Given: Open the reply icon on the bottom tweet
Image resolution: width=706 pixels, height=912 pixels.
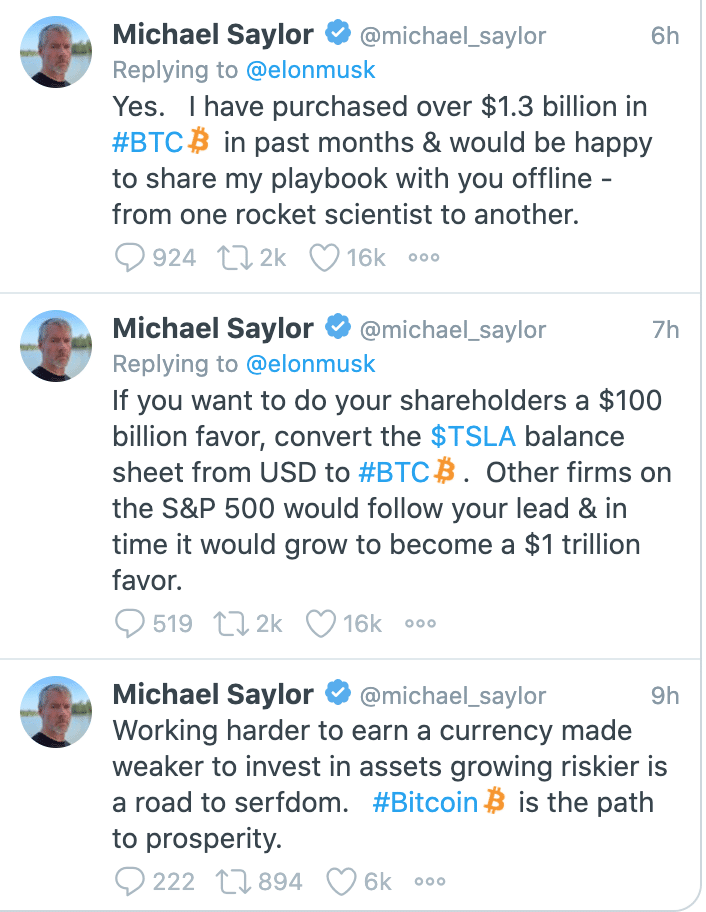Looking at the screenshot, I should click(129, 880).
